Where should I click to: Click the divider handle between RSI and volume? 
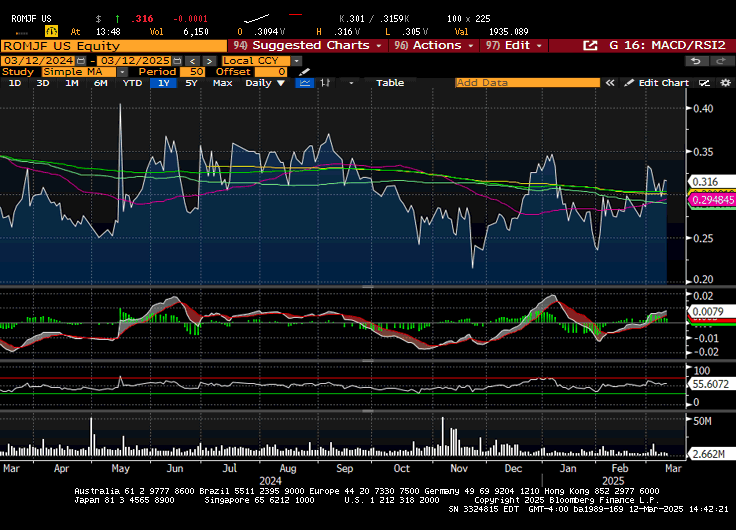click(x=368, y=411)
